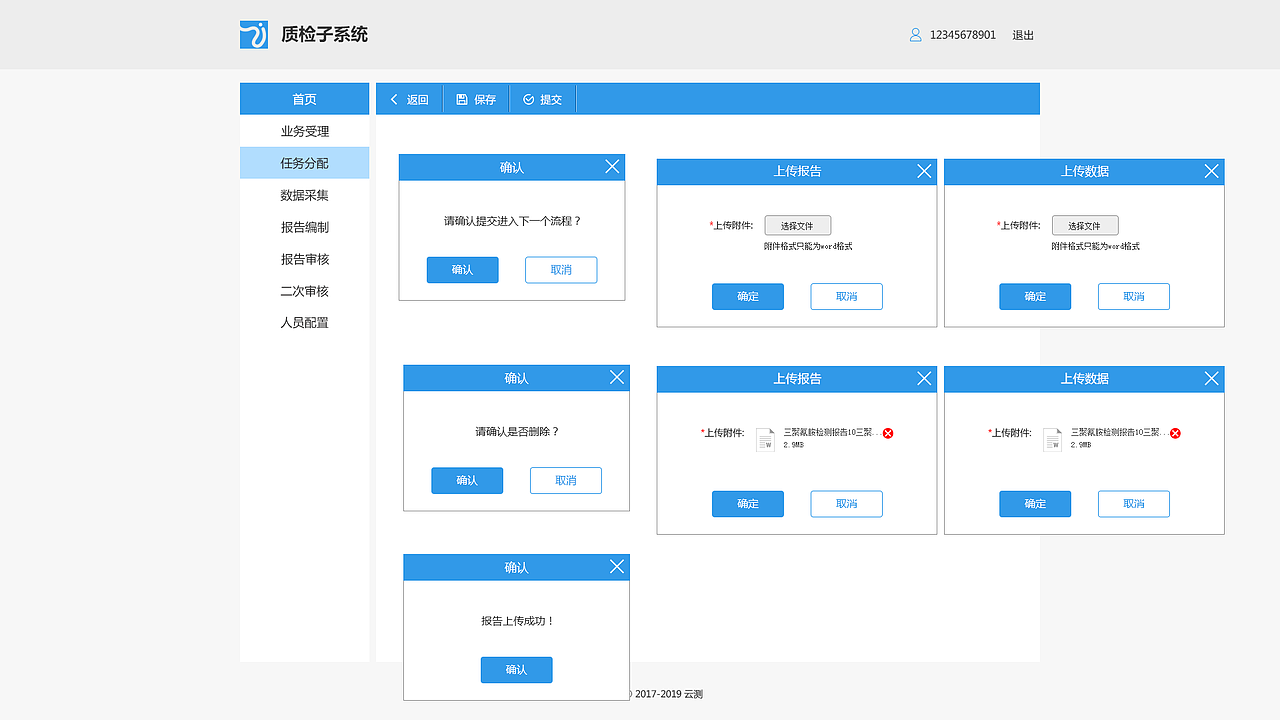Open 业务受理 from the sidebar menu
Image resolution: width=1280 pixels, height=720 pixels.
[x=304, y=130]
